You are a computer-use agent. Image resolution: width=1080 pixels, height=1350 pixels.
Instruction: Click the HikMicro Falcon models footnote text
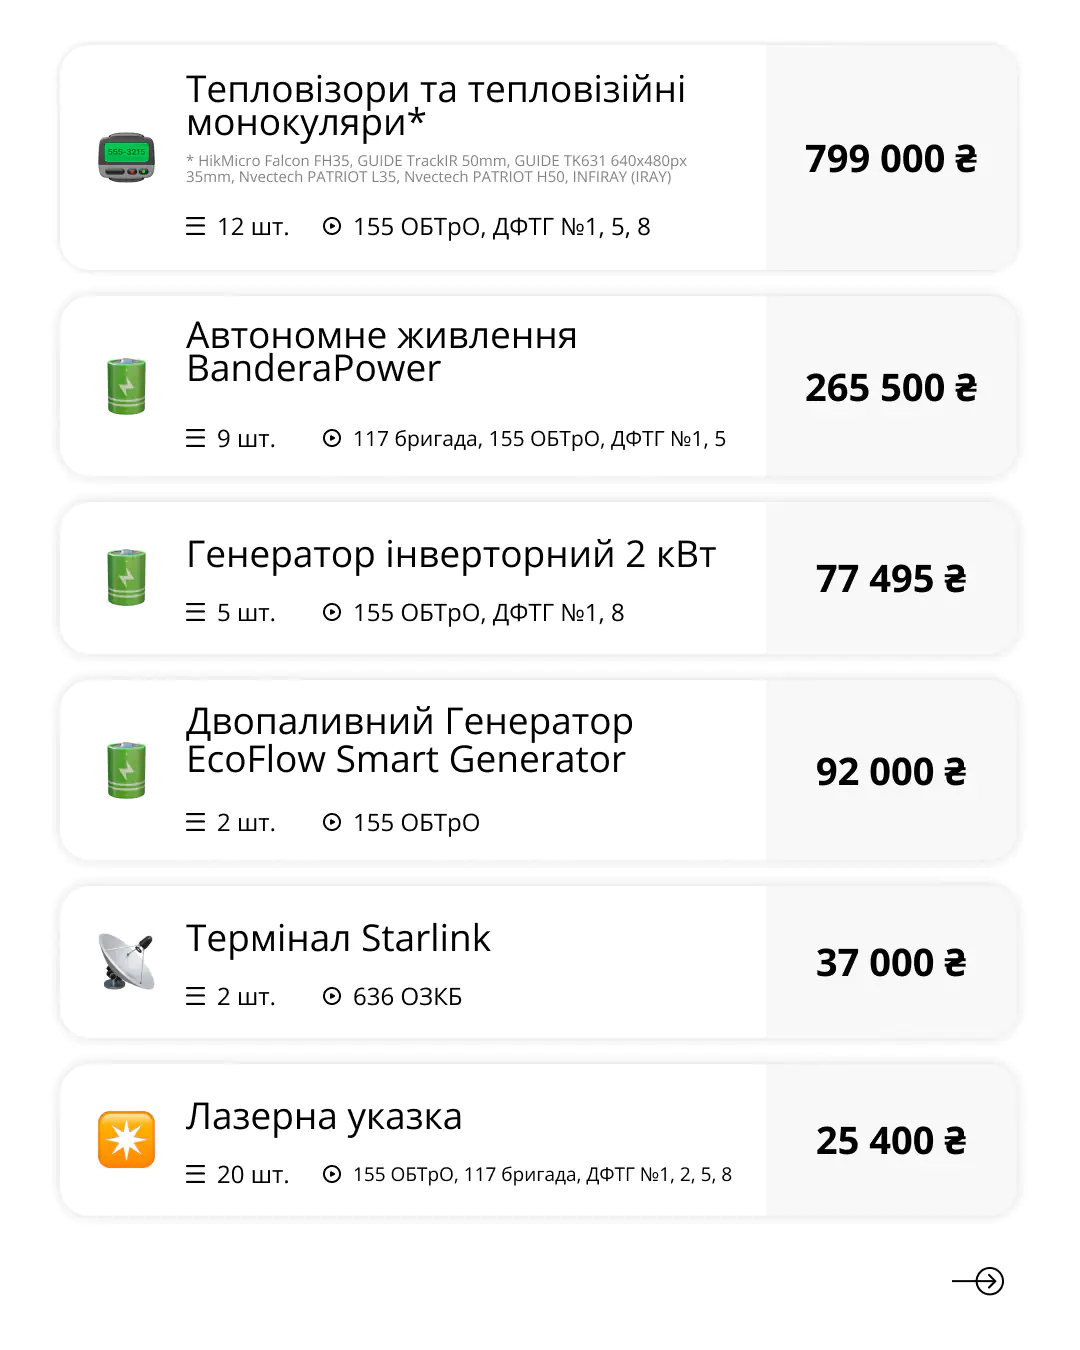click(436, 168)
